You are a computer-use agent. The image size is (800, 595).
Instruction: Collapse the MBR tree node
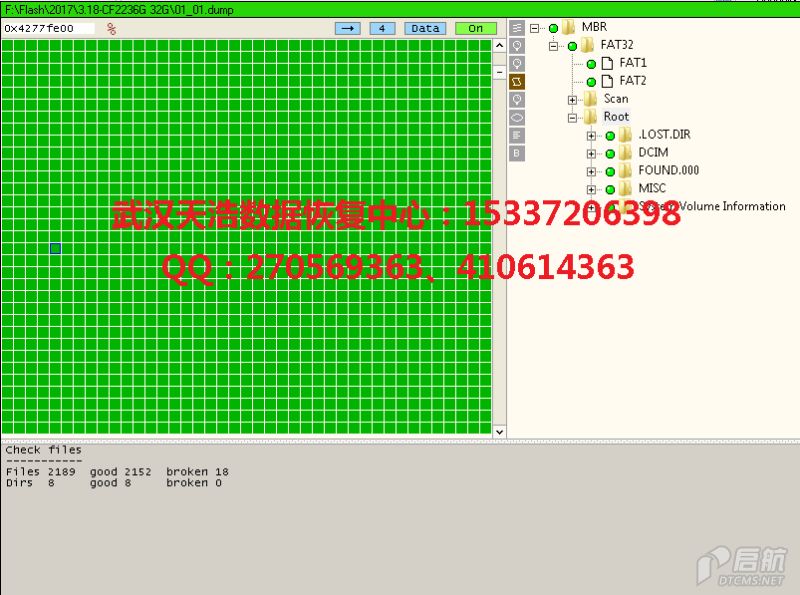click(x=535, y=28)
